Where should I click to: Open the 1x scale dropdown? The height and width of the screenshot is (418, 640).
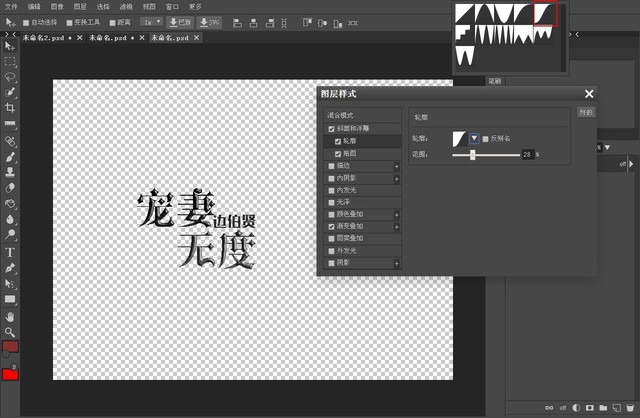pos(151,21)
